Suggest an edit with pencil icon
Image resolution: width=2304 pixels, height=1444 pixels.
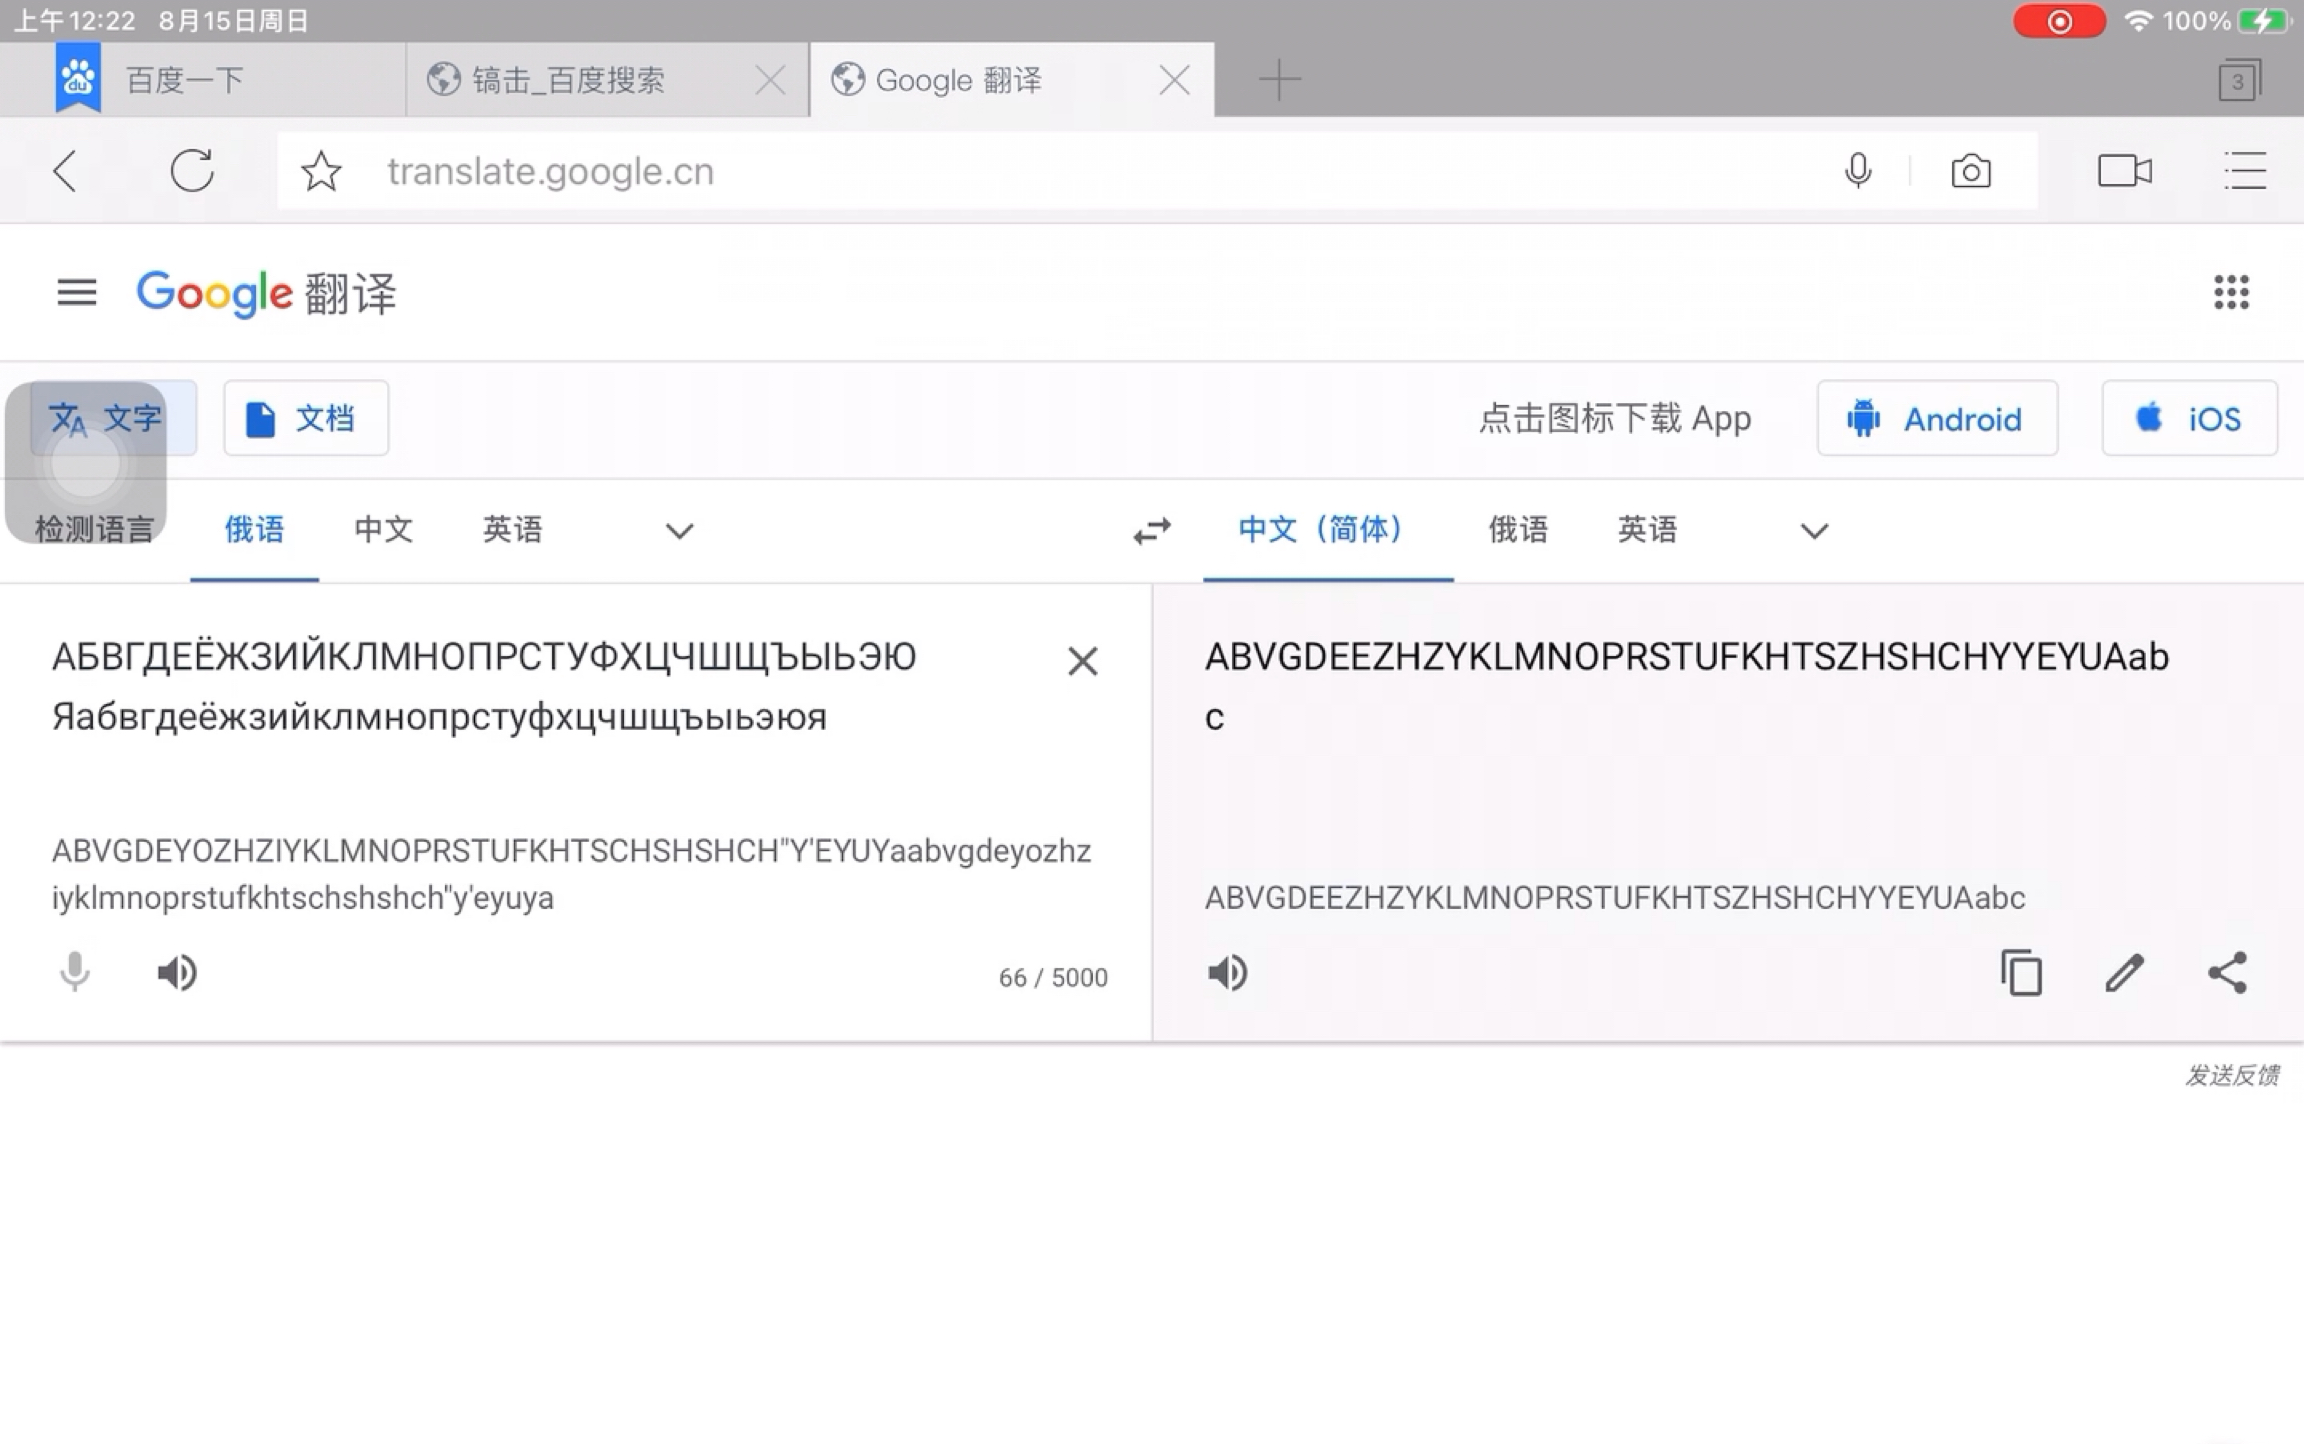point(2124,972)
